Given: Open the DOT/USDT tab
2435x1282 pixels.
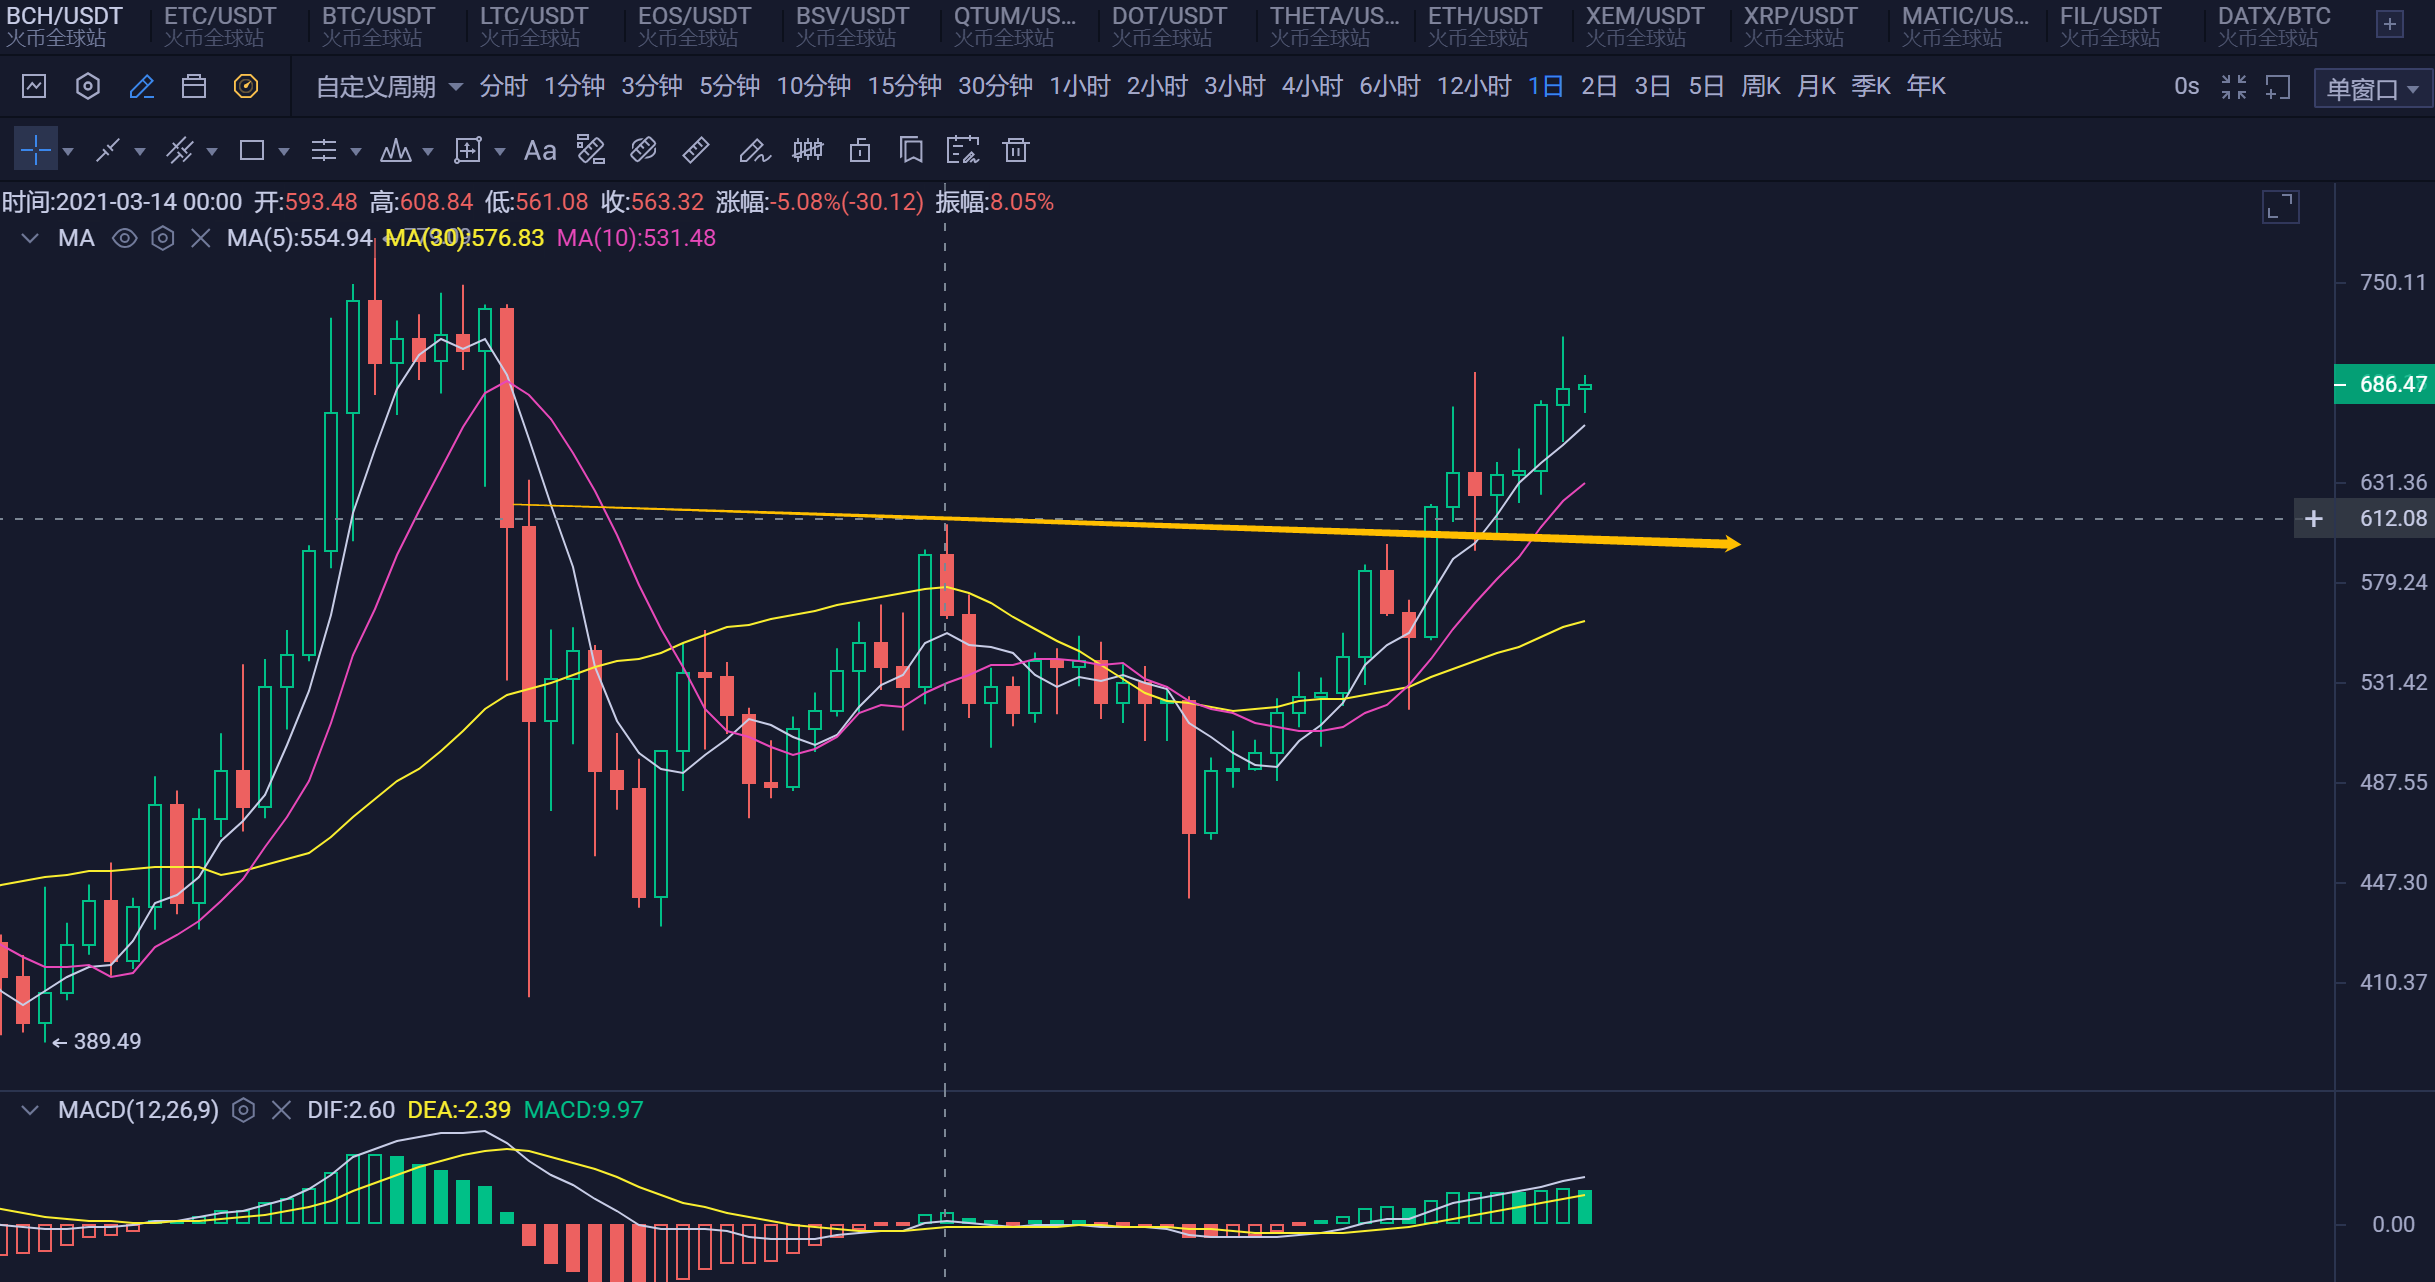Looking at the screenshot, I should point(1169,26).
